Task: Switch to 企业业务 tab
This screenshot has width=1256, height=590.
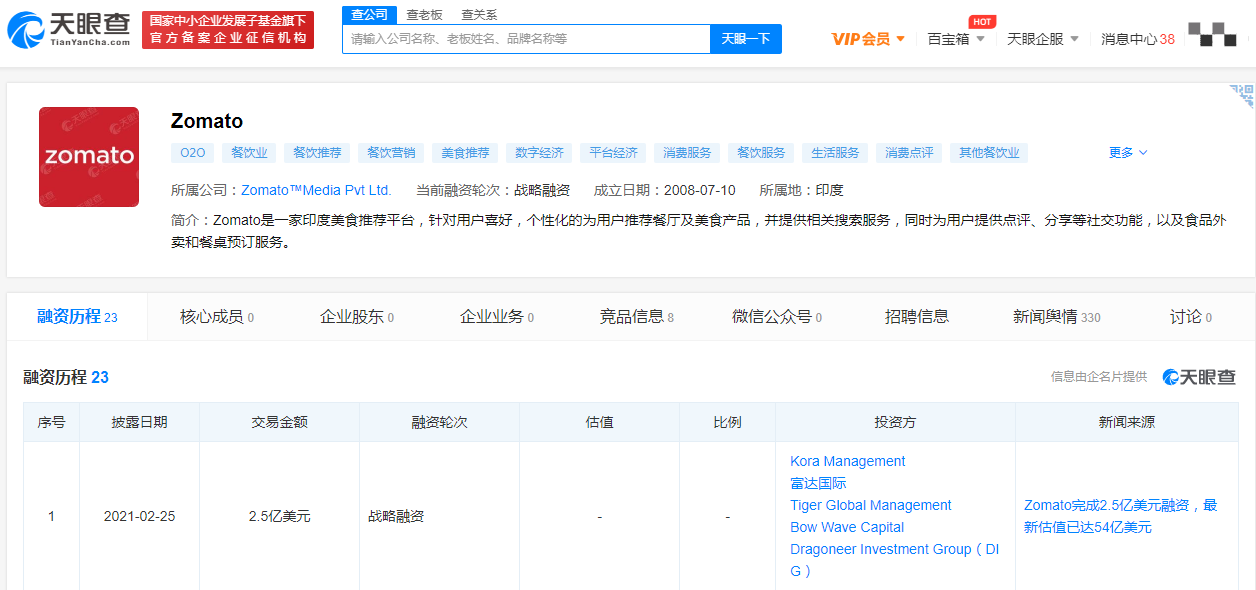Action: coord(497,317)
